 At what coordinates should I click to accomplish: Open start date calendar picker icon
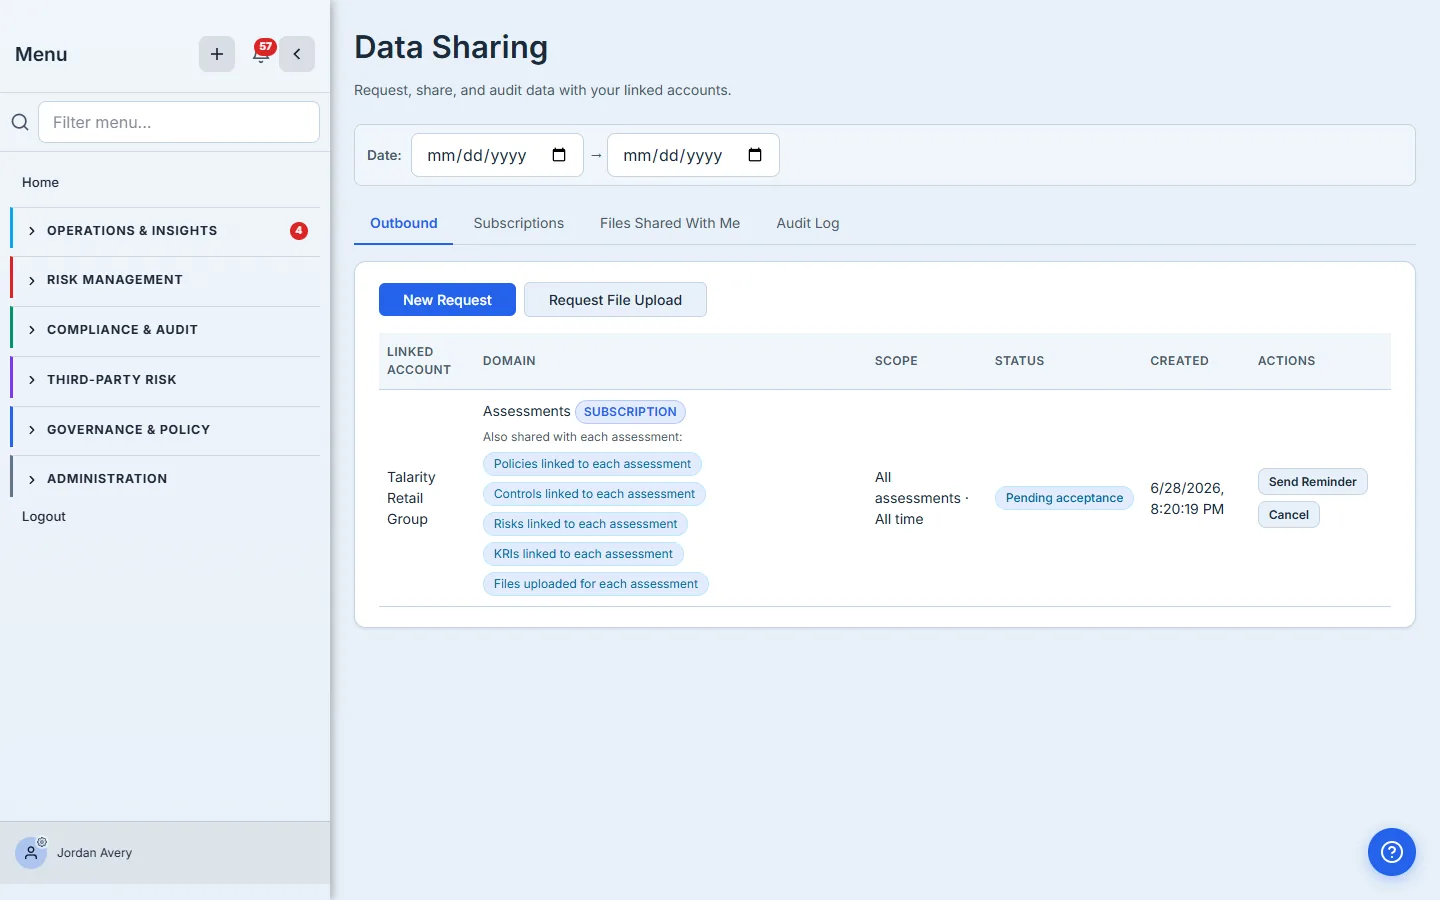click(559, 155)
